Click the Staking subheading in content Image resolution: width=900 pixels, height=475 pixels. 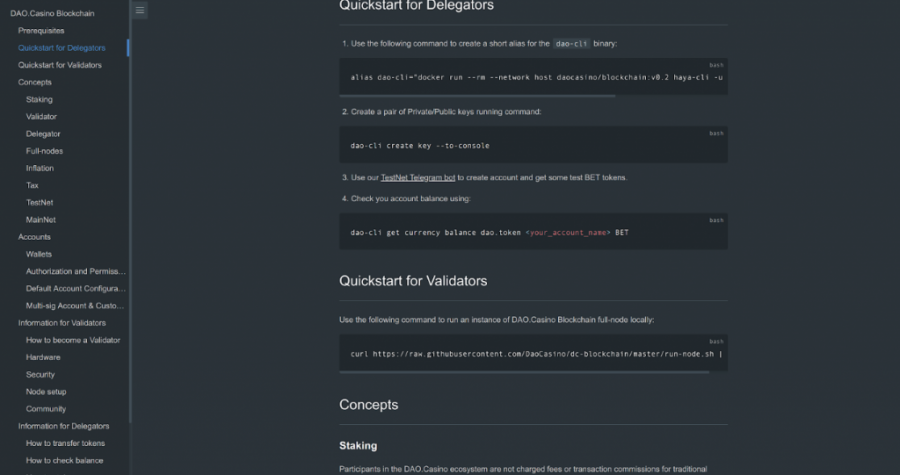[x=358, y=446]
